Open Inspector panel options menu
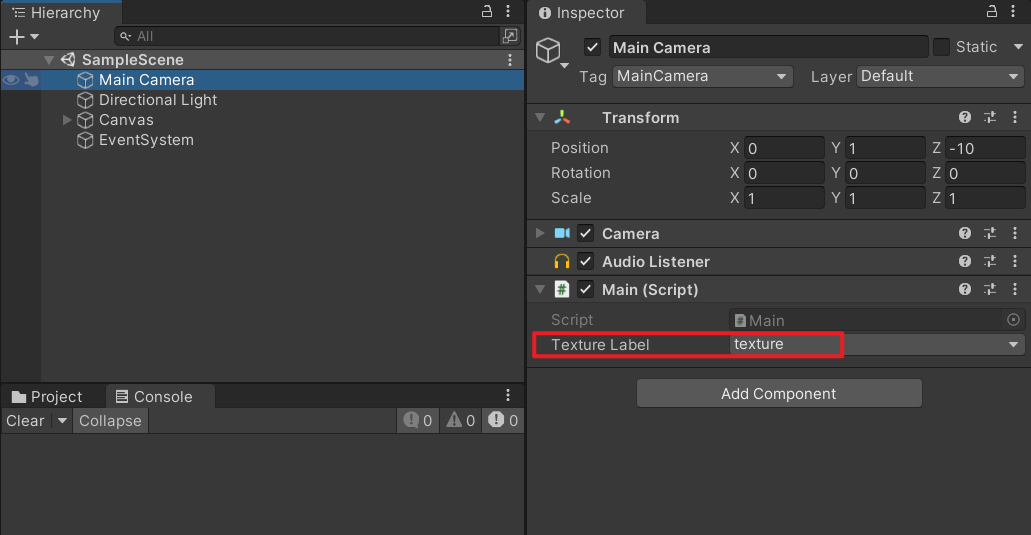1031x535 pixels. pos(1013,11)
